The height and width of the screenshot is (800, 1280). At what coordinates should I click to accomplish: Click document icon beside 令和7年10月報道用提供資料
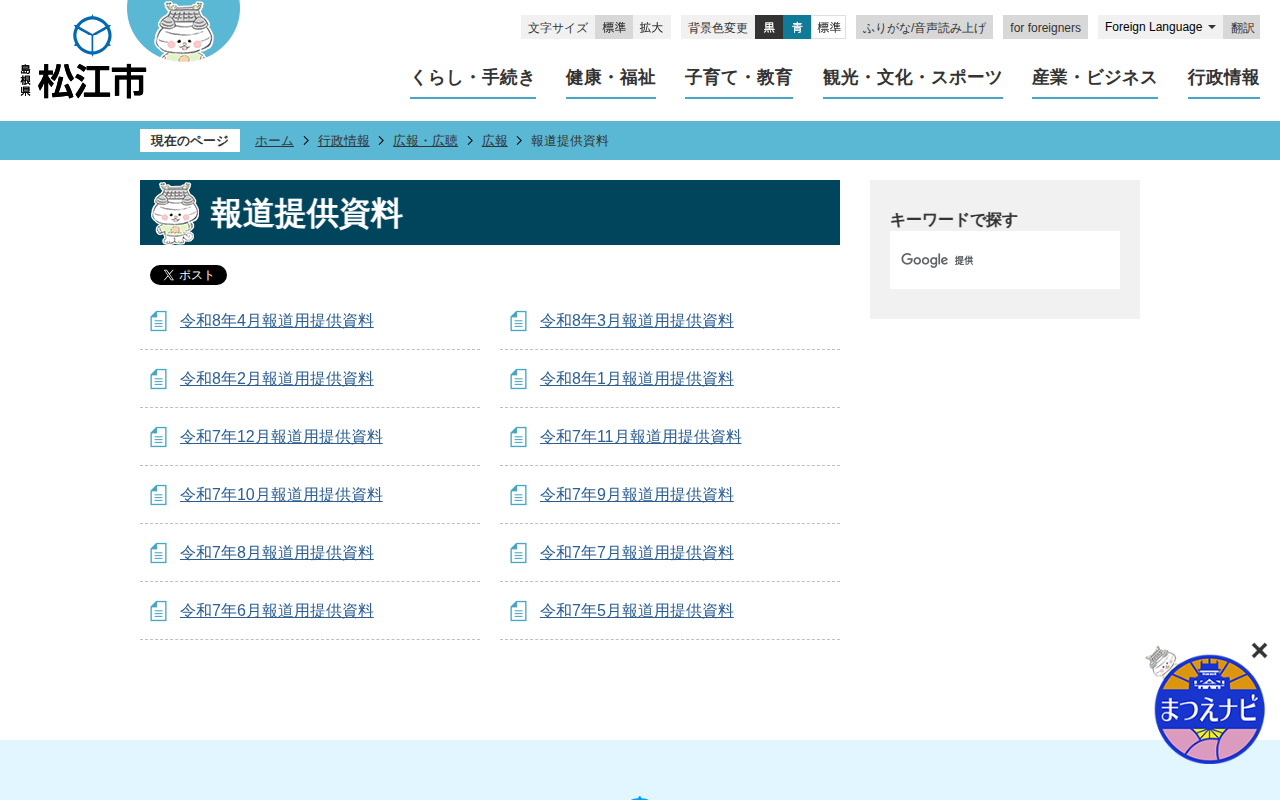click(158, 495)
